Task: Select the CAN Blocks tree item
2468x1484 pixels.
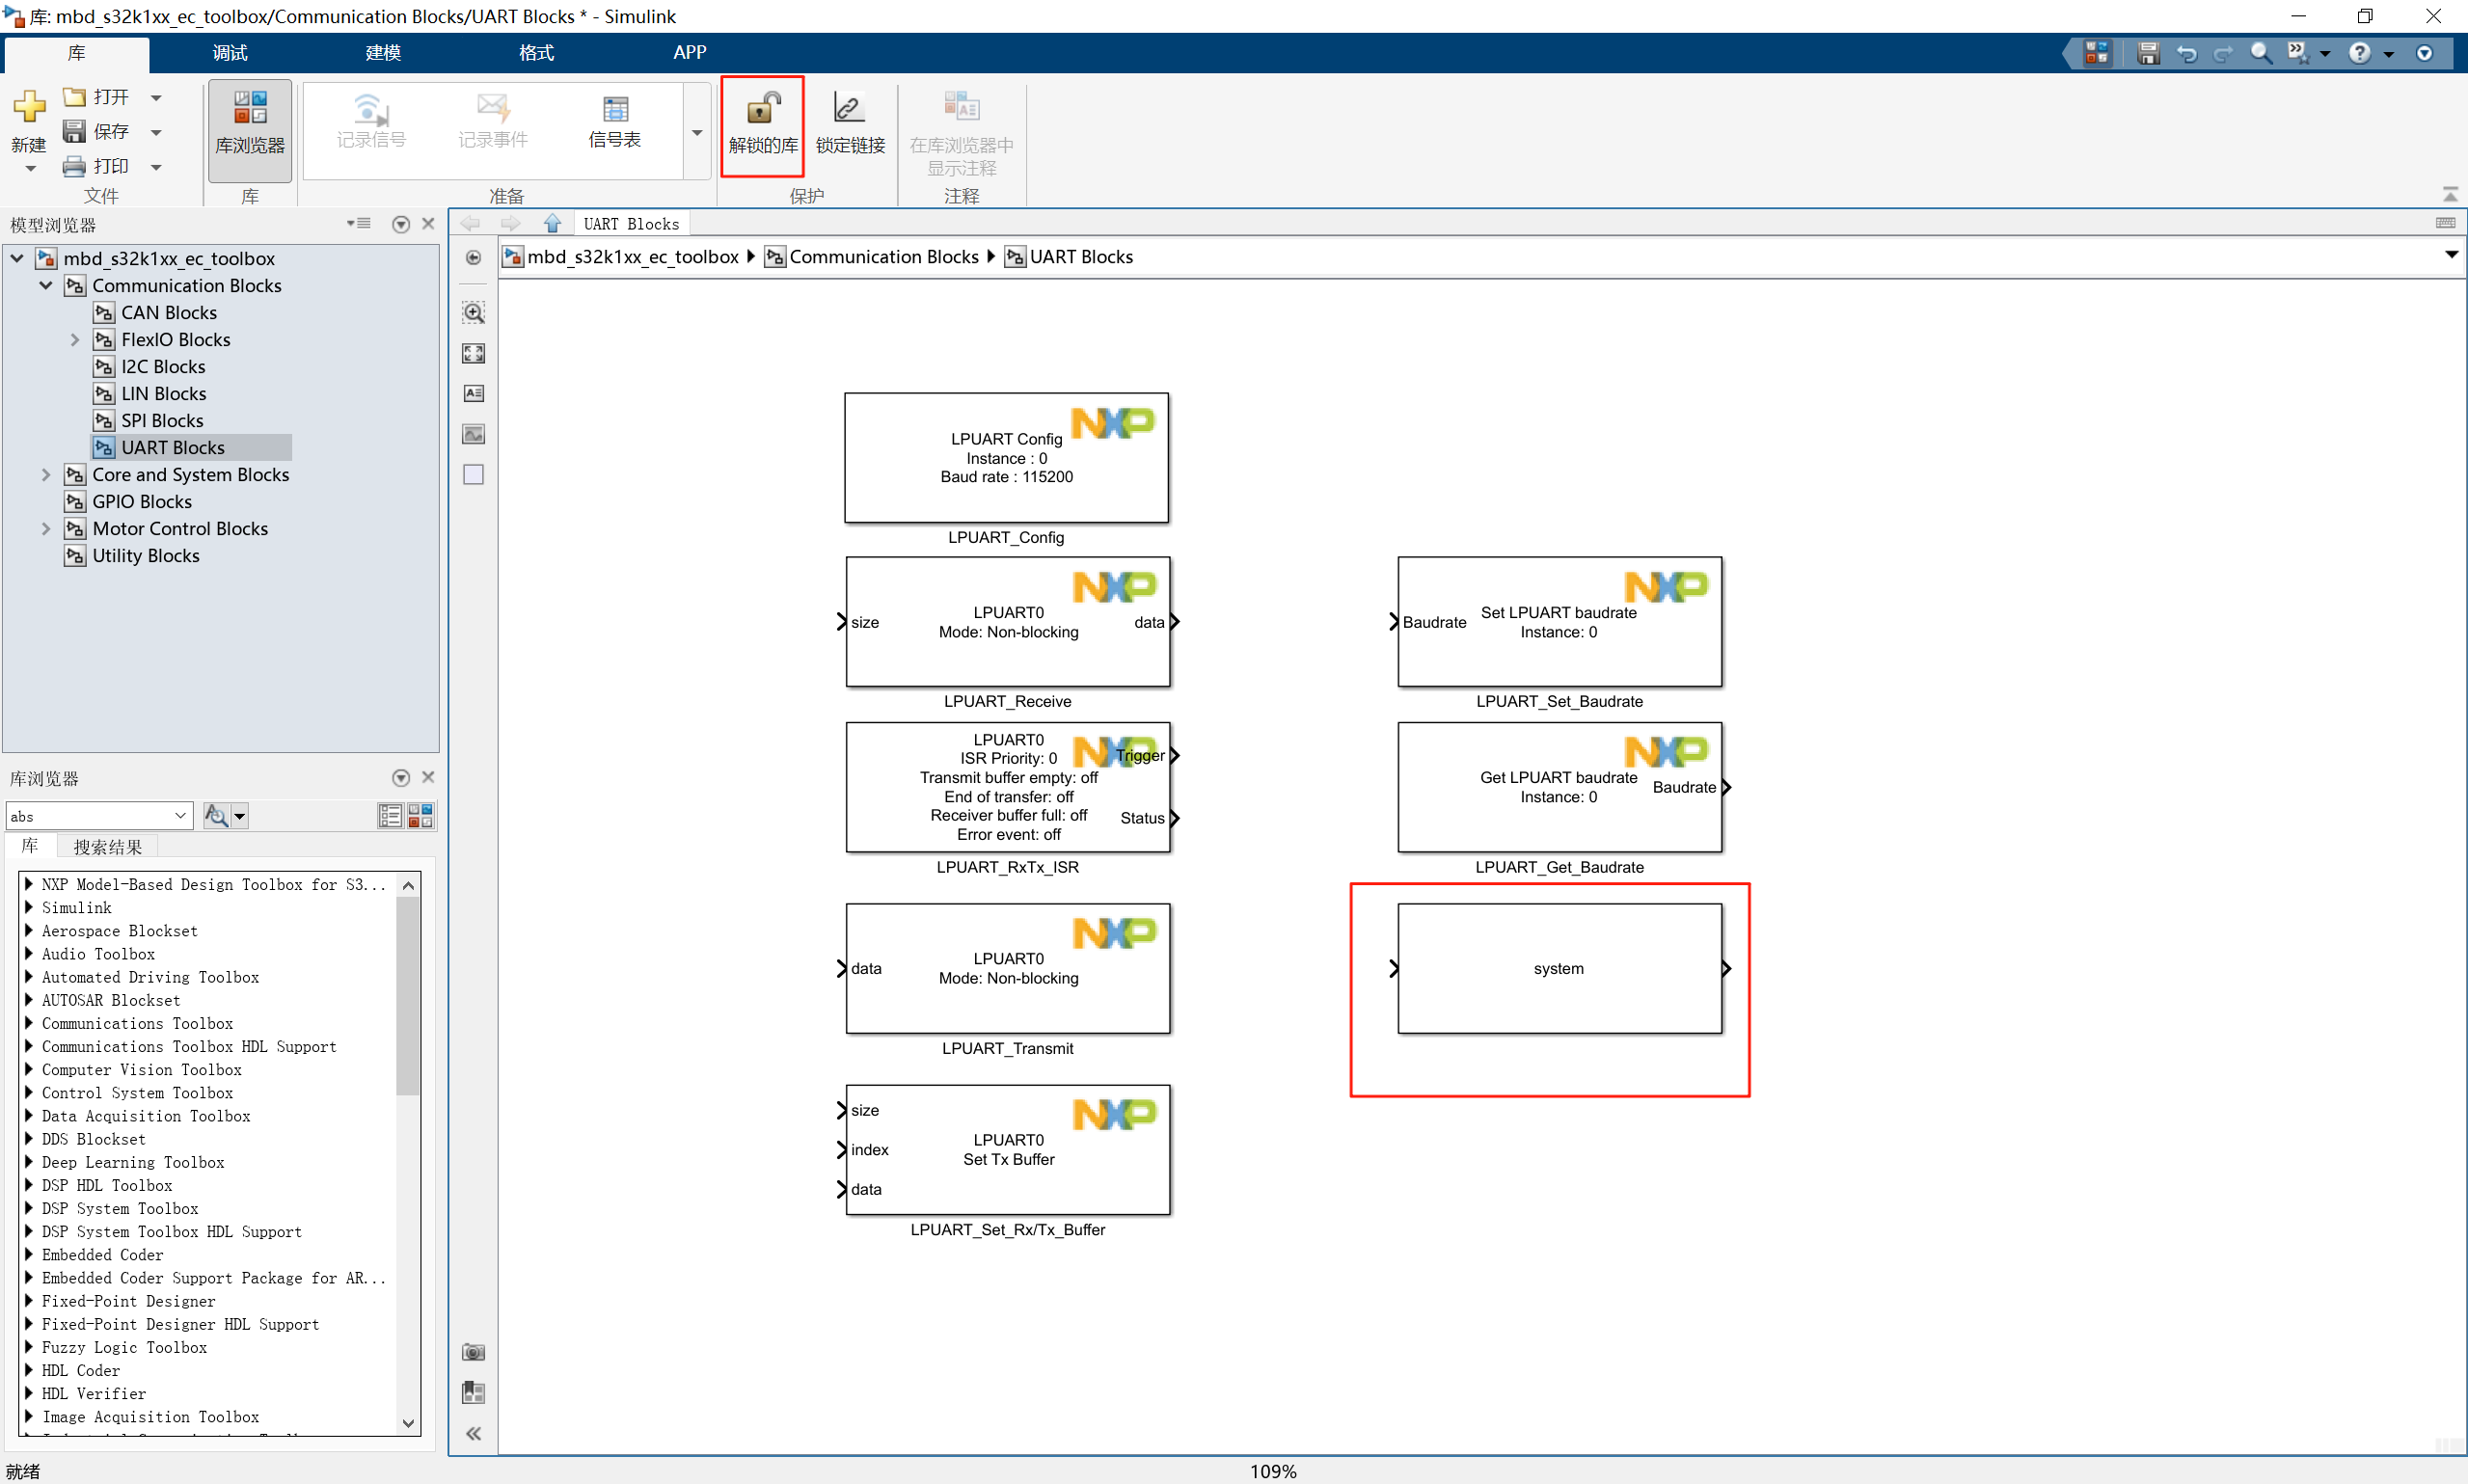Action: pyautogui.click(x=169, y=312)
